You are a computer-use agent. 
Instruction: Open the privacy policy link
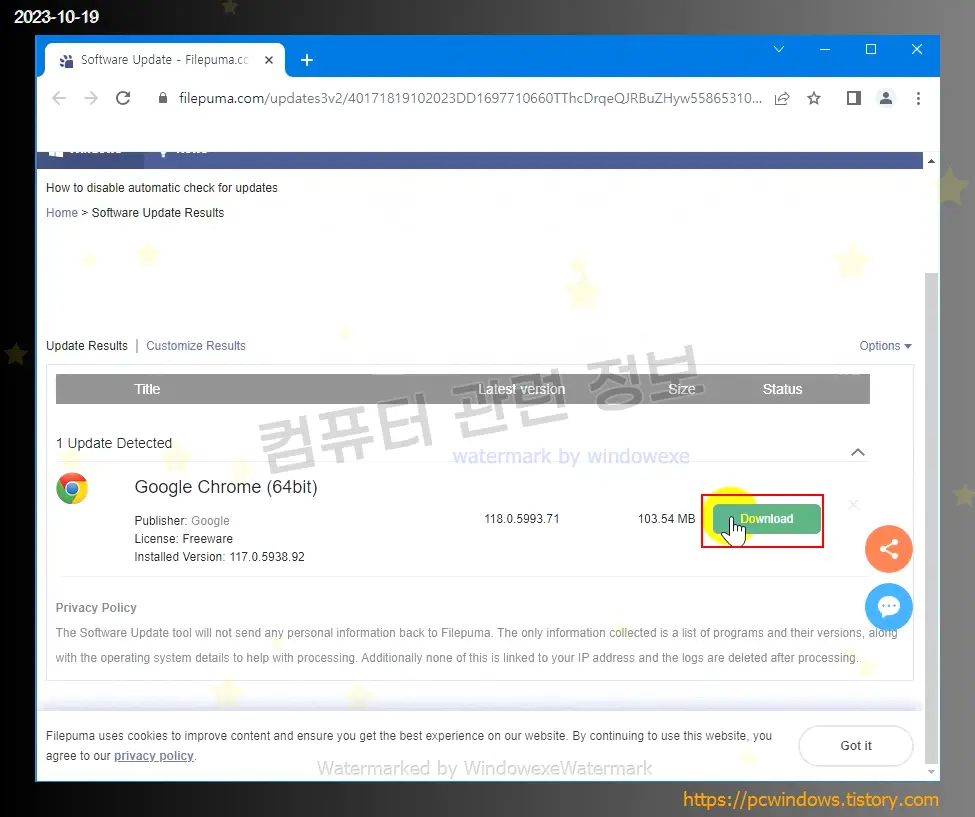(x=154, y=755)
